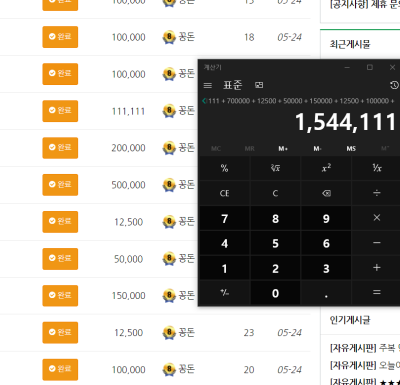
Task: Click the divide operator key
Action: [377, 193]
